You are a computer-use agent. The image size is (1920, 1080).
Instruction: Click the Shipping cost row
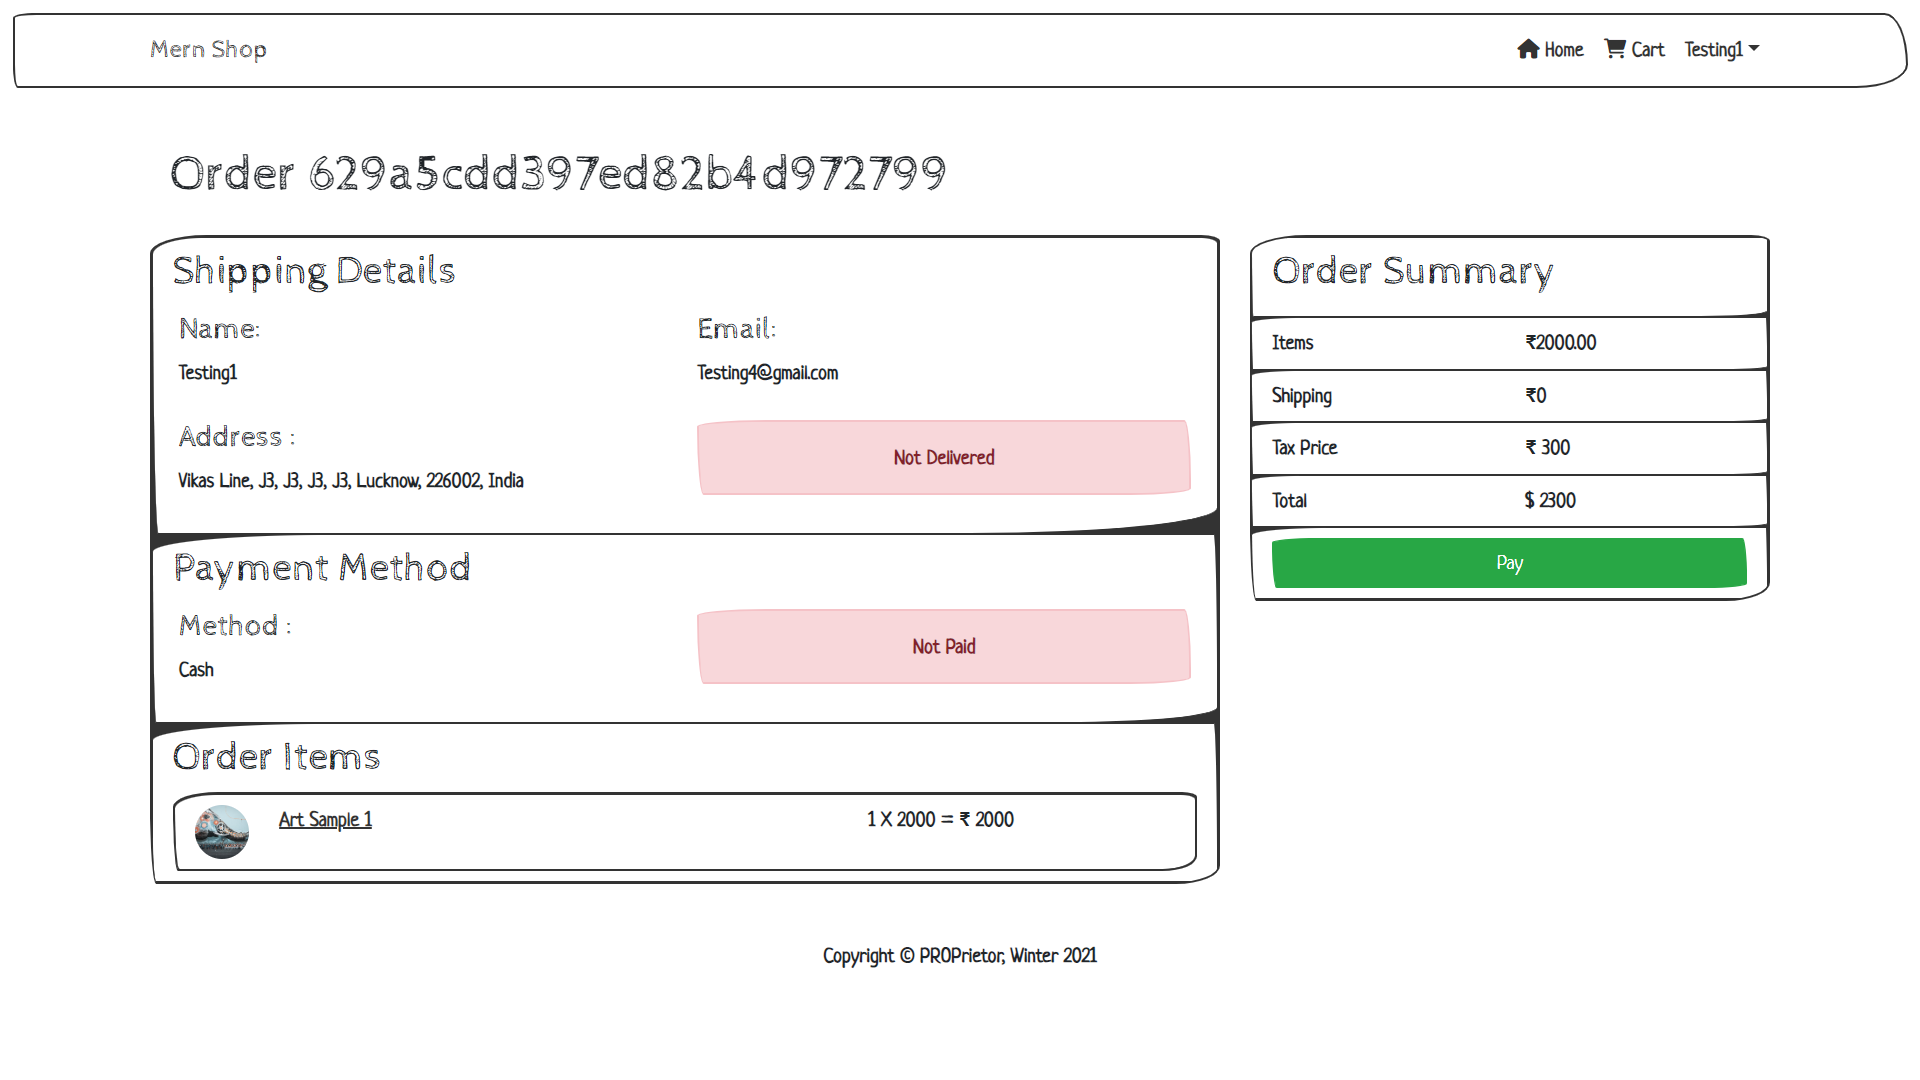click(1508, 395)
